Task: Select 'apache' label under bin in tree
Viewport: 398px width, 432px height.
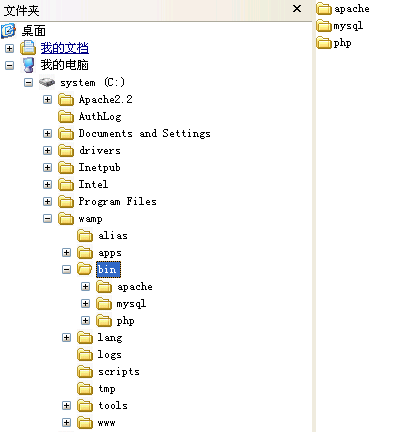Action: click(135, 287)
